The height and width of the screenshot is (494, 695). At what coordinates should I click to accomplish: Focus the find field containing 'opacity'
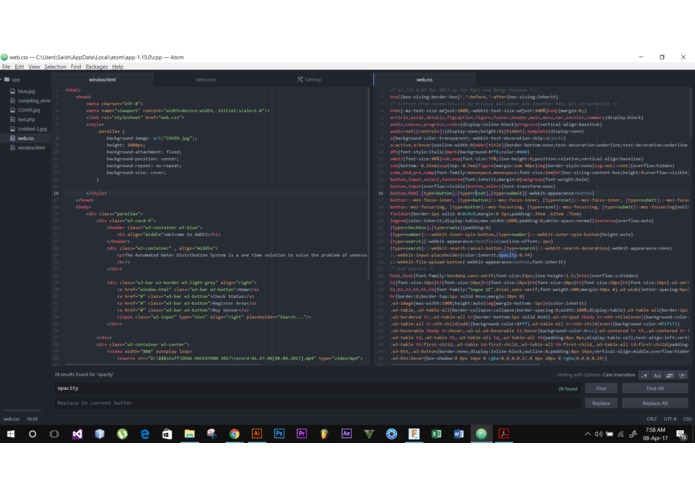[317, 389]
